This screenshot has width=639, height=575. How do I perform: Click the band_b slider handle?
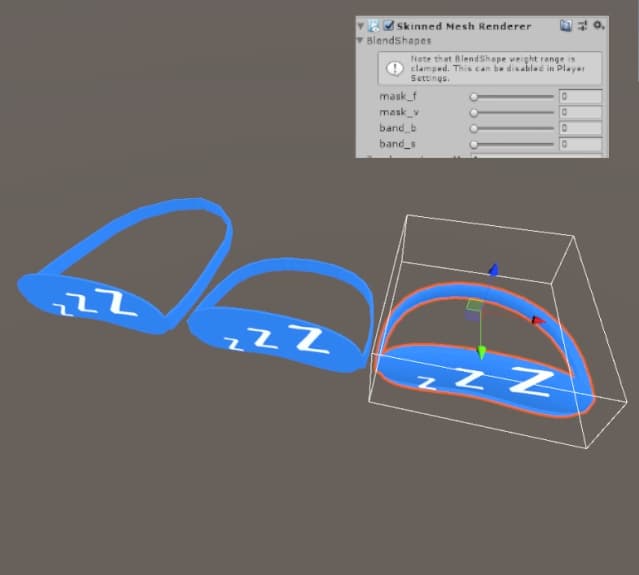[x=474, y=129]
